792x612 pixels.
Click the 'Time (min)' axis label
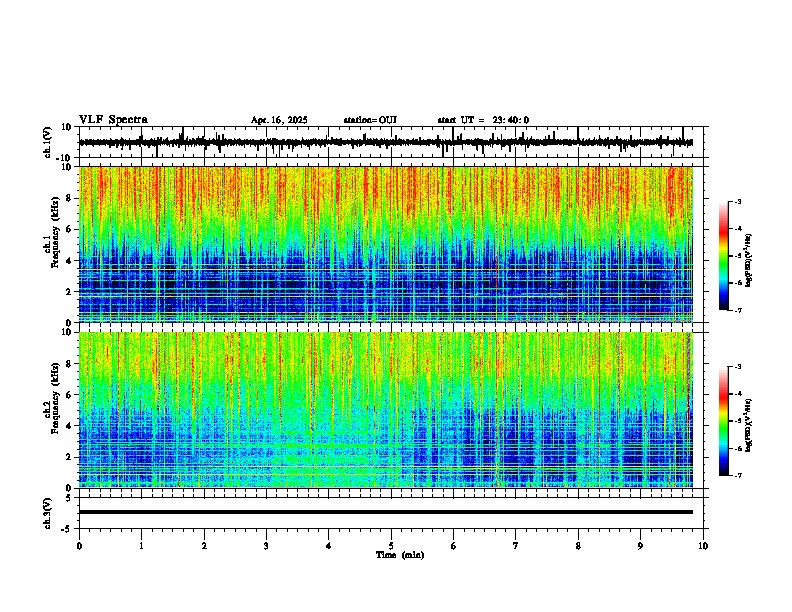[400, 555]
